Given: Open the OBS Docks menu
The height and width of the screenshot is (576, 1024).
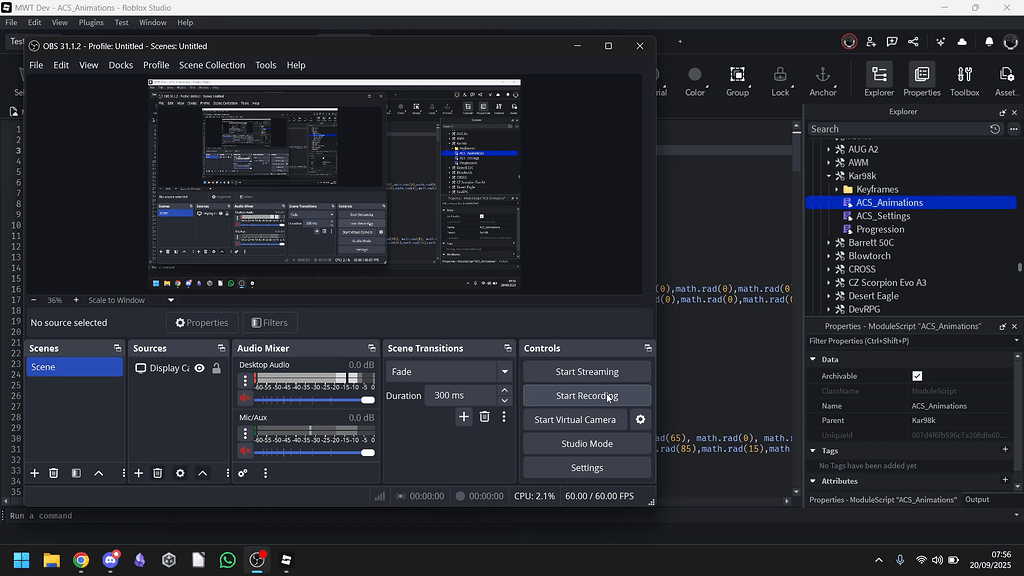Looking at the screenshot, I should point(120,65).
